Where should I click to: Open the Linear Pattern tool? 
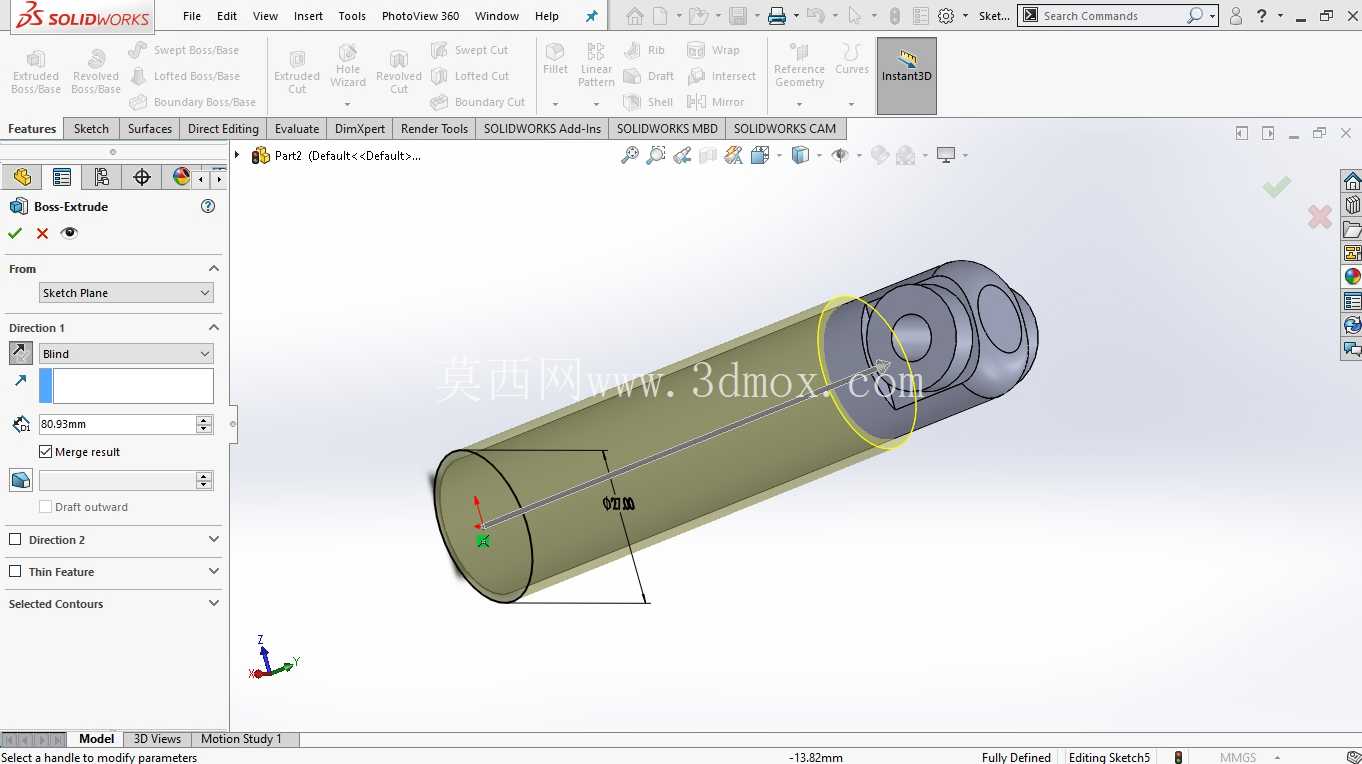596,66
